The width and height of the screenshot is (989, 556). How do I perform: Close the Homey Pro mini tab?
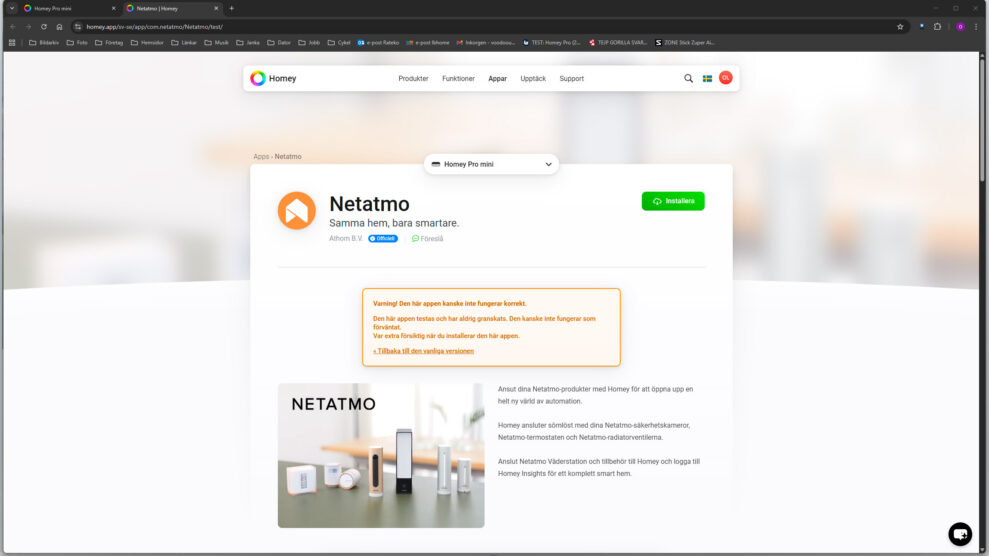(x=114, y=8)
